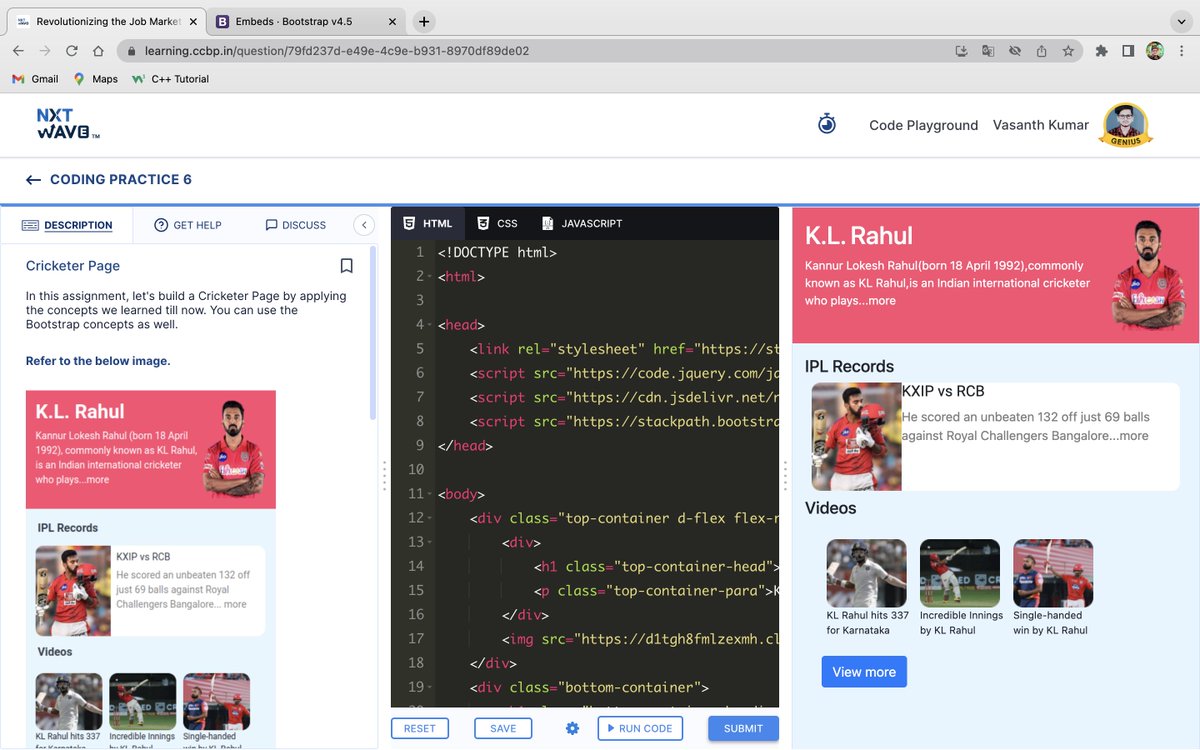The image size is (1200, 750).
Task: Reload the current page
Action: pos(72,51)
